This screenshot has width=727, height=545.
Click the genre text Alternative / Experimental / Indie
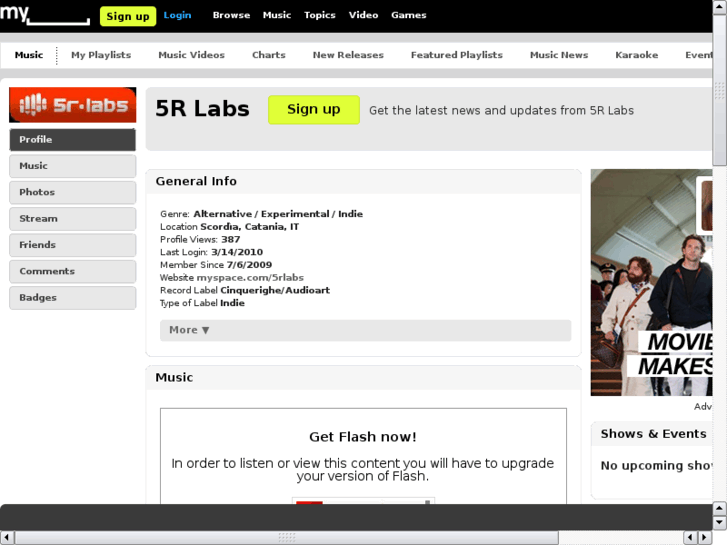click(278, 214)
